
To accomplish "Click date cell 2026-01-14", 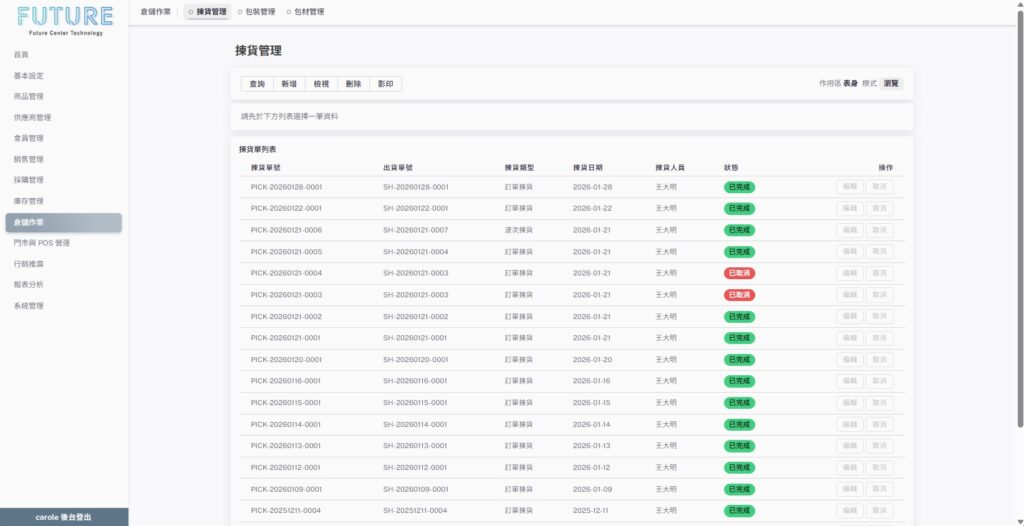I will pyautogui.click(x=592, y=425).
